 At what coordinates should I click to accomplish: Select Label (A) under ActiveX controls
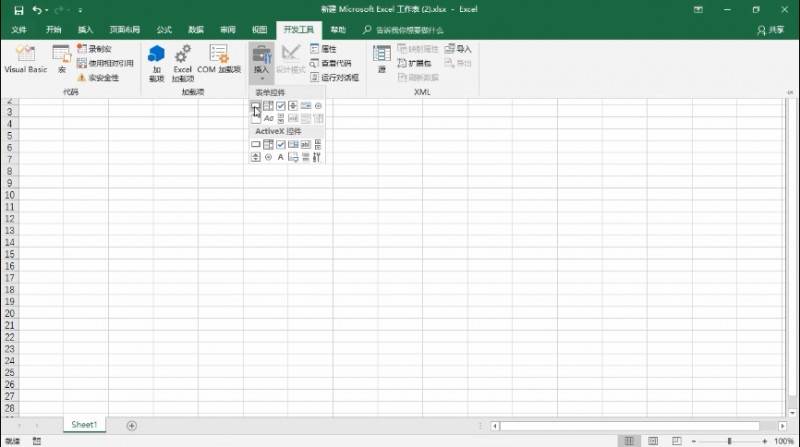(x=281, y=157)
